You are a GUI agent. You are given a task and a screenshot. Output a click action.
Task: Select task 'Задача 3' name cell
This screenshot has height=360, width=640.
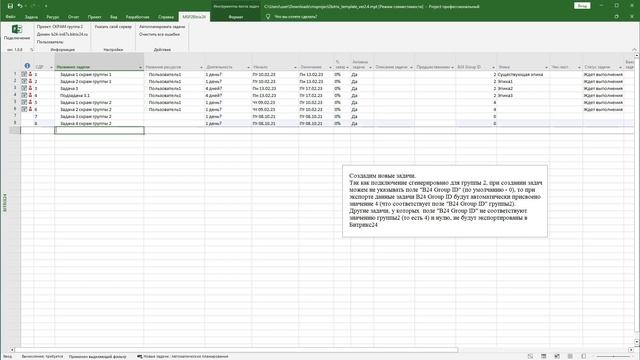point(99,88)
